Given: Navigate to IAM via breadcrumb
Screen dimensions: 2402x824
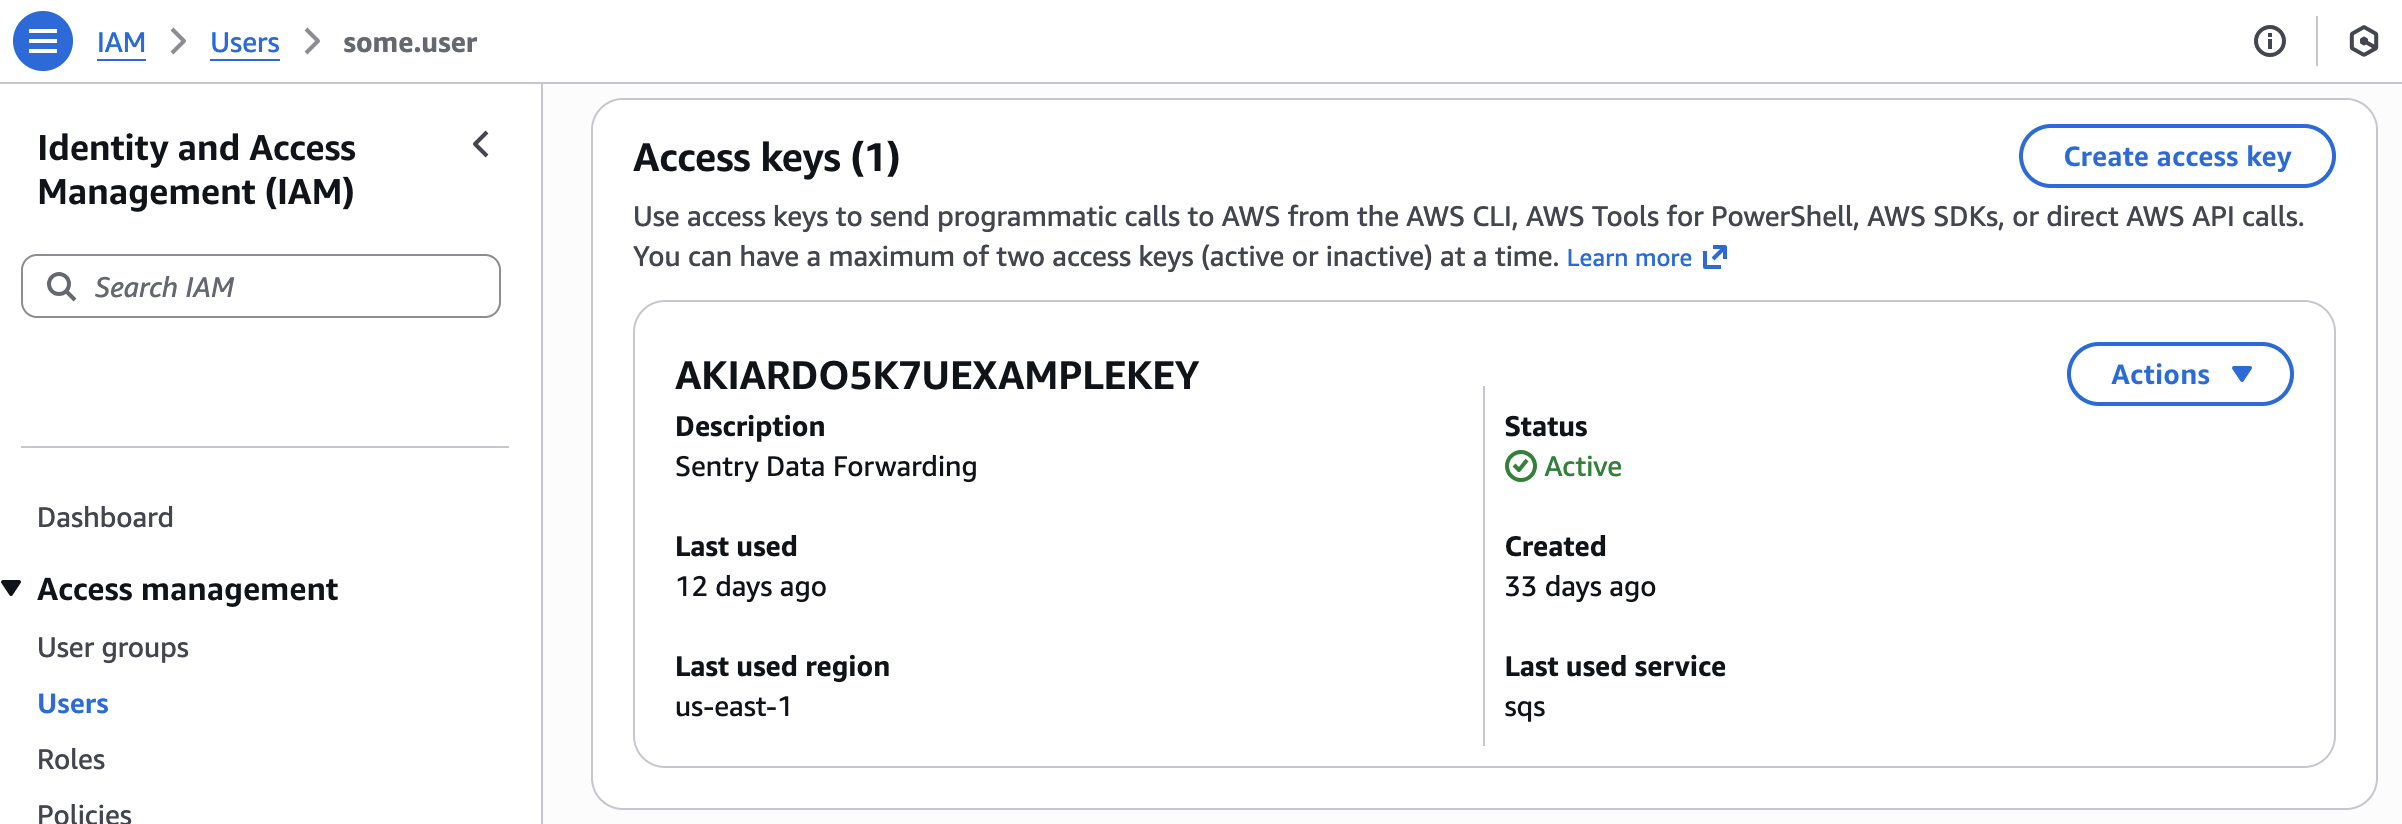Looking at the screenshot, I should (121, 42).
